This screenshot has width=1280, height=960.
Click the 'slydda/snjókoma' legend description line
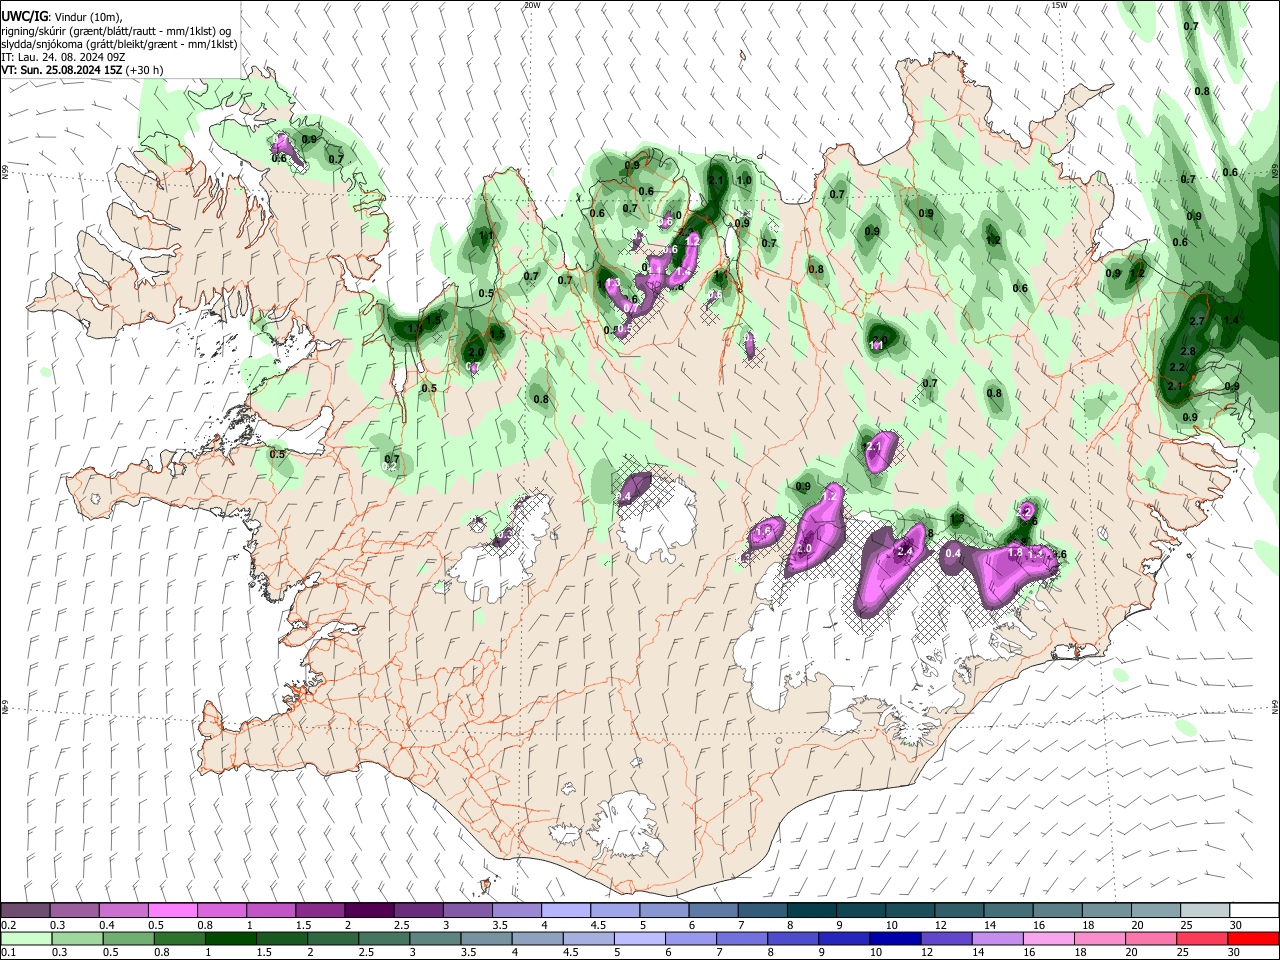(119, 44)
